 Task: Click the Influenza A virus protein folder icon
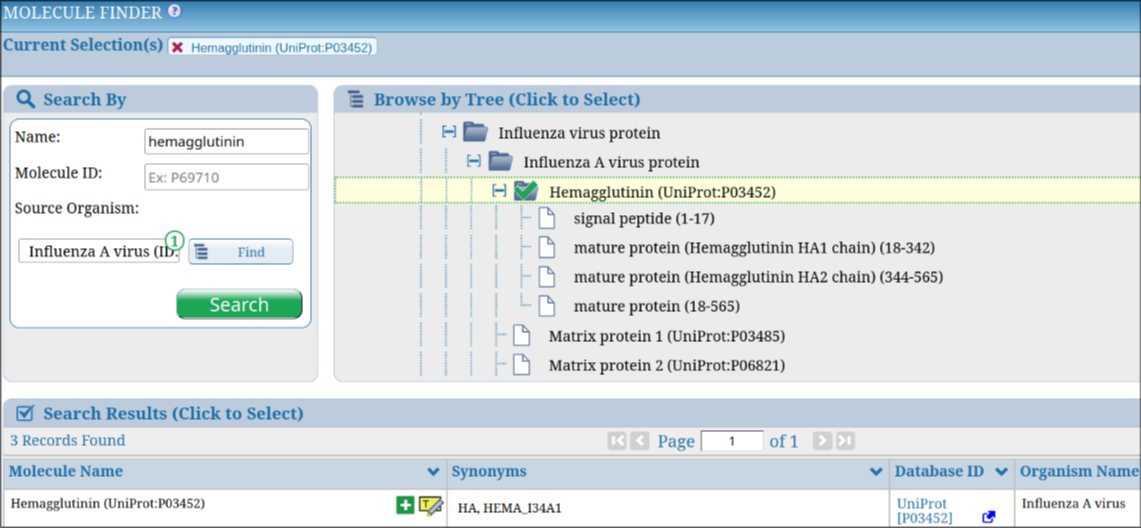point(500,162)
